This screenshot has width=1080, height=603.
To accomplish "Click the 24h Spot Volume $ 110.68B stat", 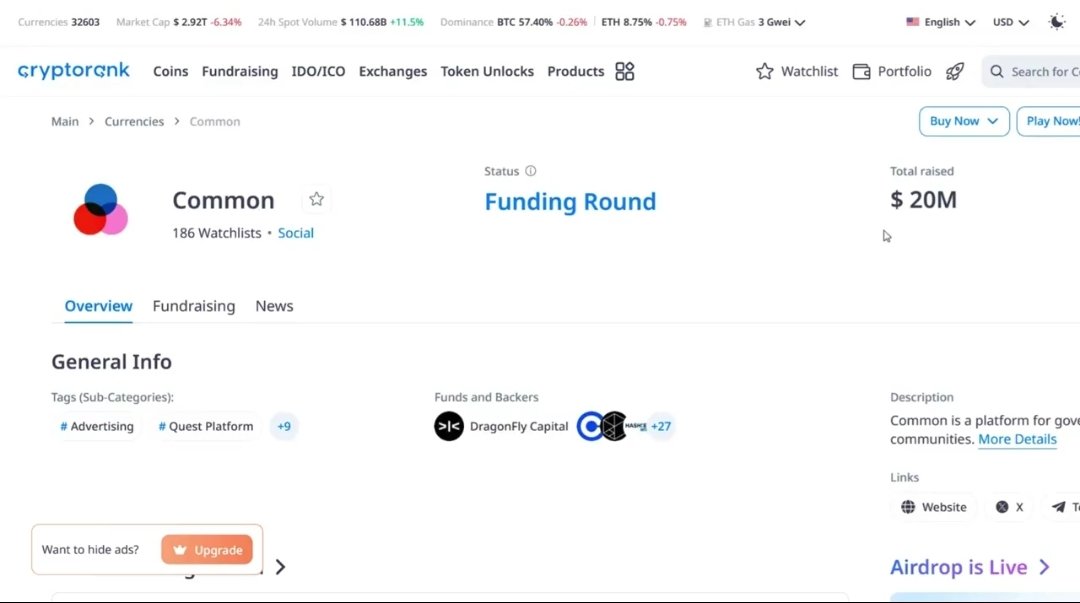I will [x=340, y=22].
